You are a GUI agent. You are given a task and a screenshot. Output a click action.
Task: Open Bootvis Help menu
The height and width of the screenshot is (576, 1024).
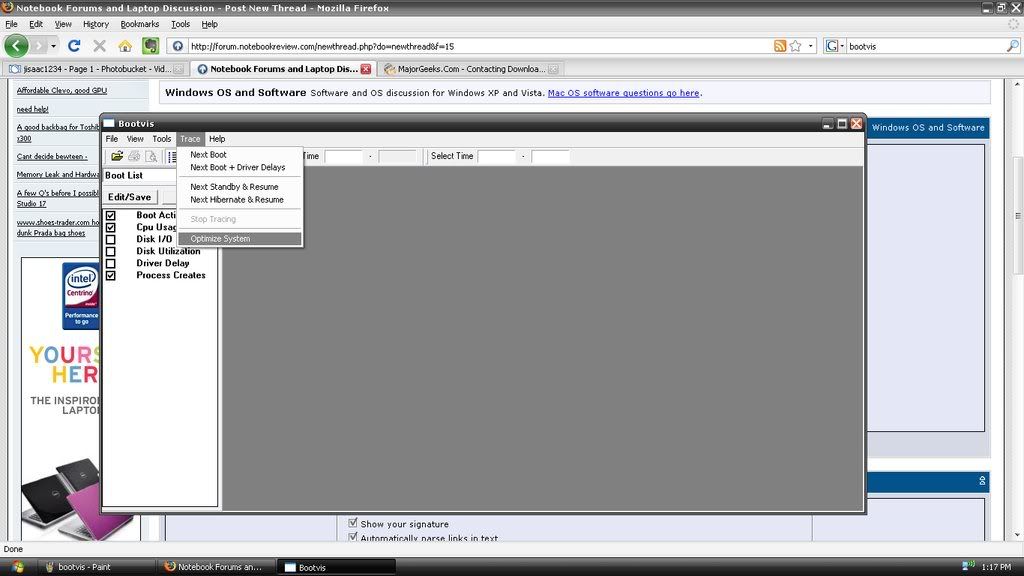point(217,138)
